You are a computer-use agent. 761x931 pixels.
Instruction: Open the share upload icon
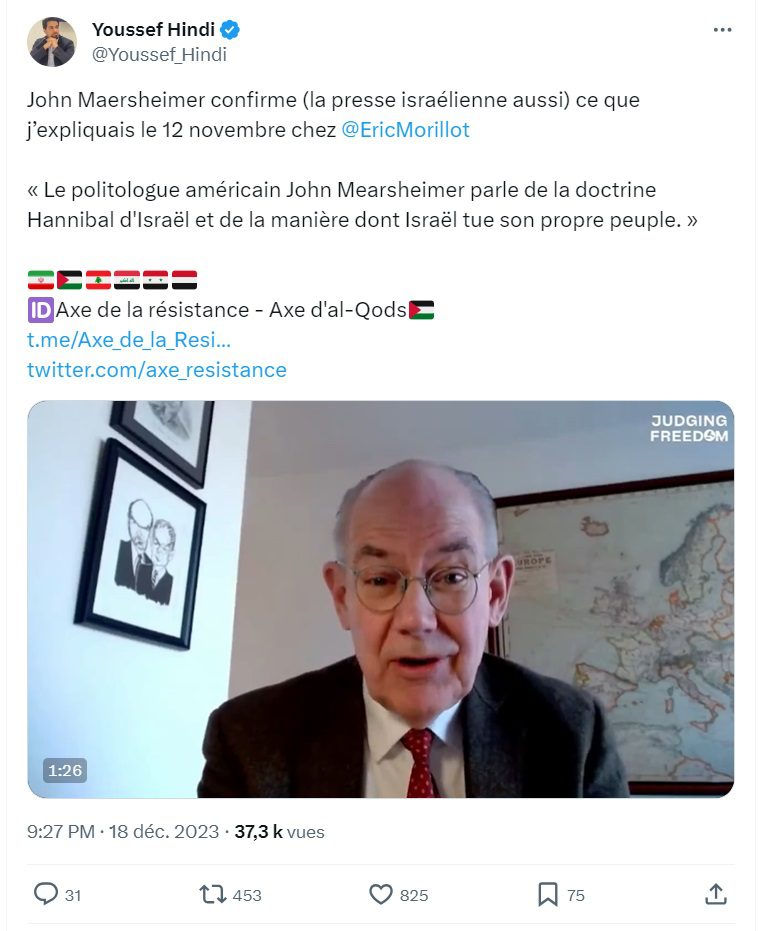click(716, 894)
